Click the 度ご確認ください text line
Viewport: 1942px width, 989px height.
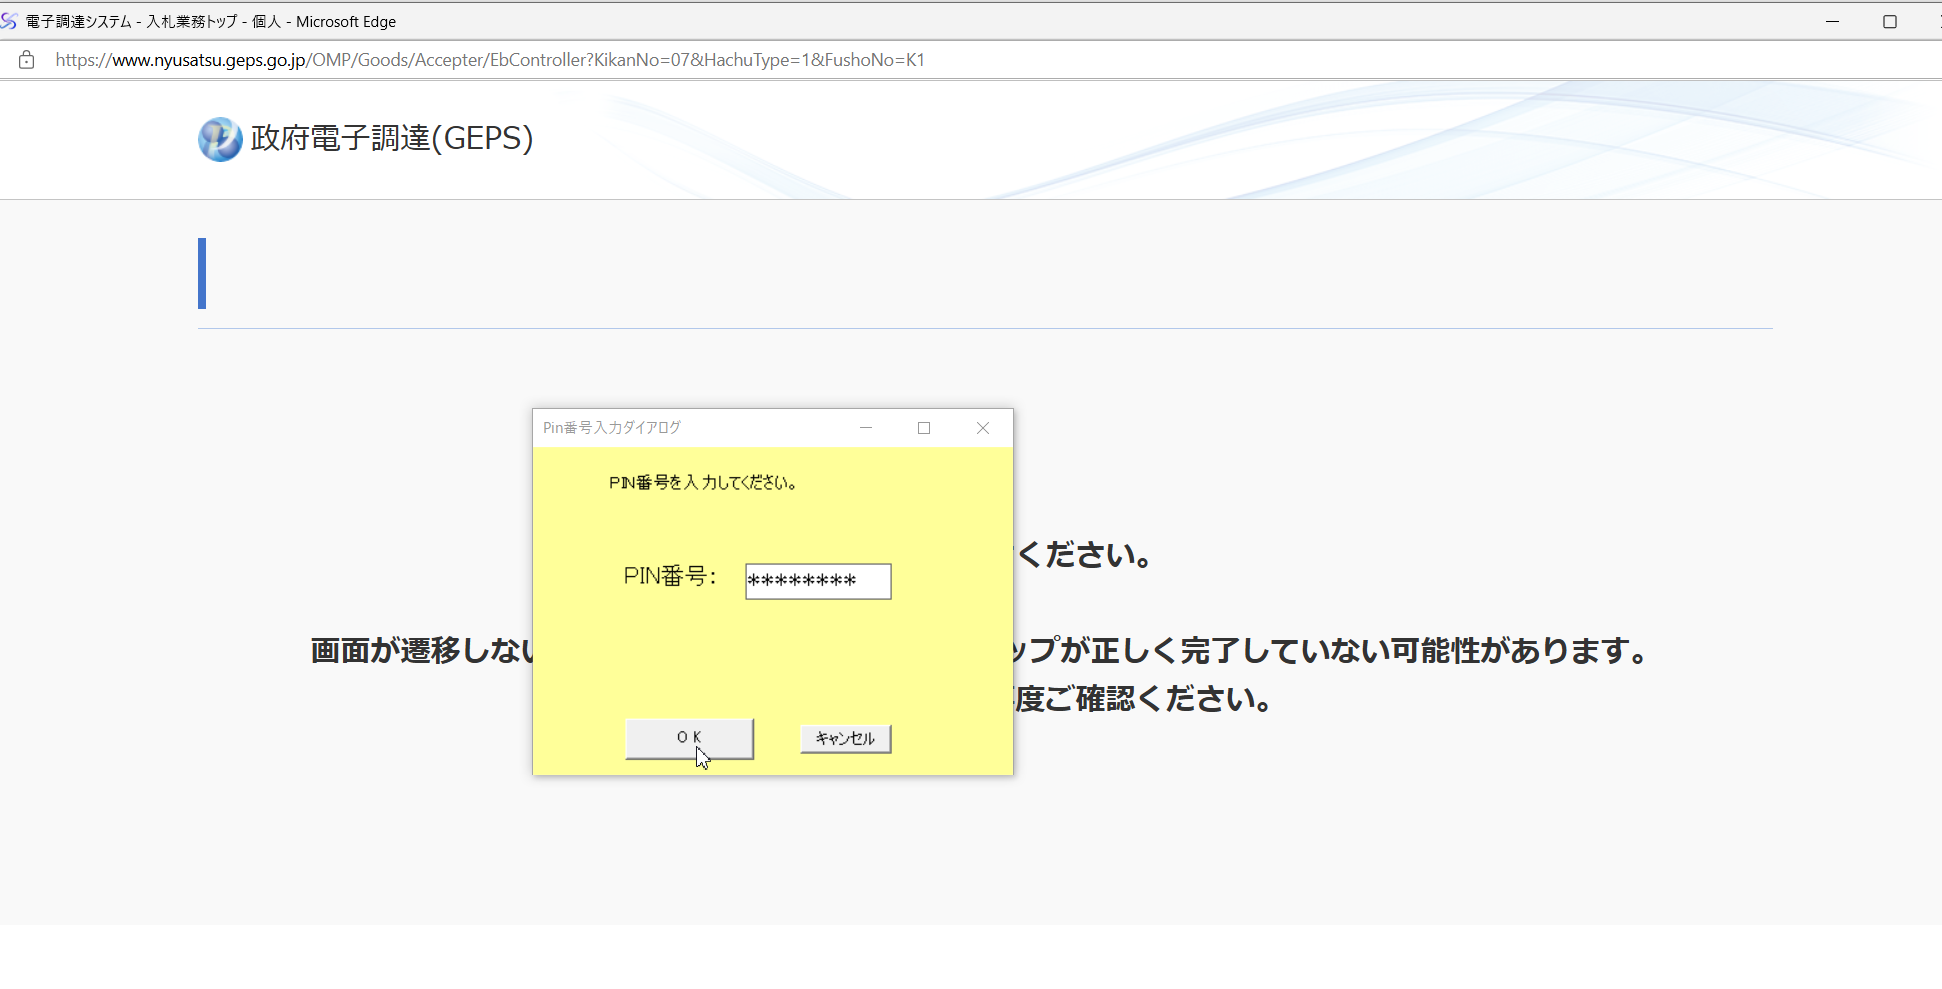pyautogui.click(x=1143, y=698)
